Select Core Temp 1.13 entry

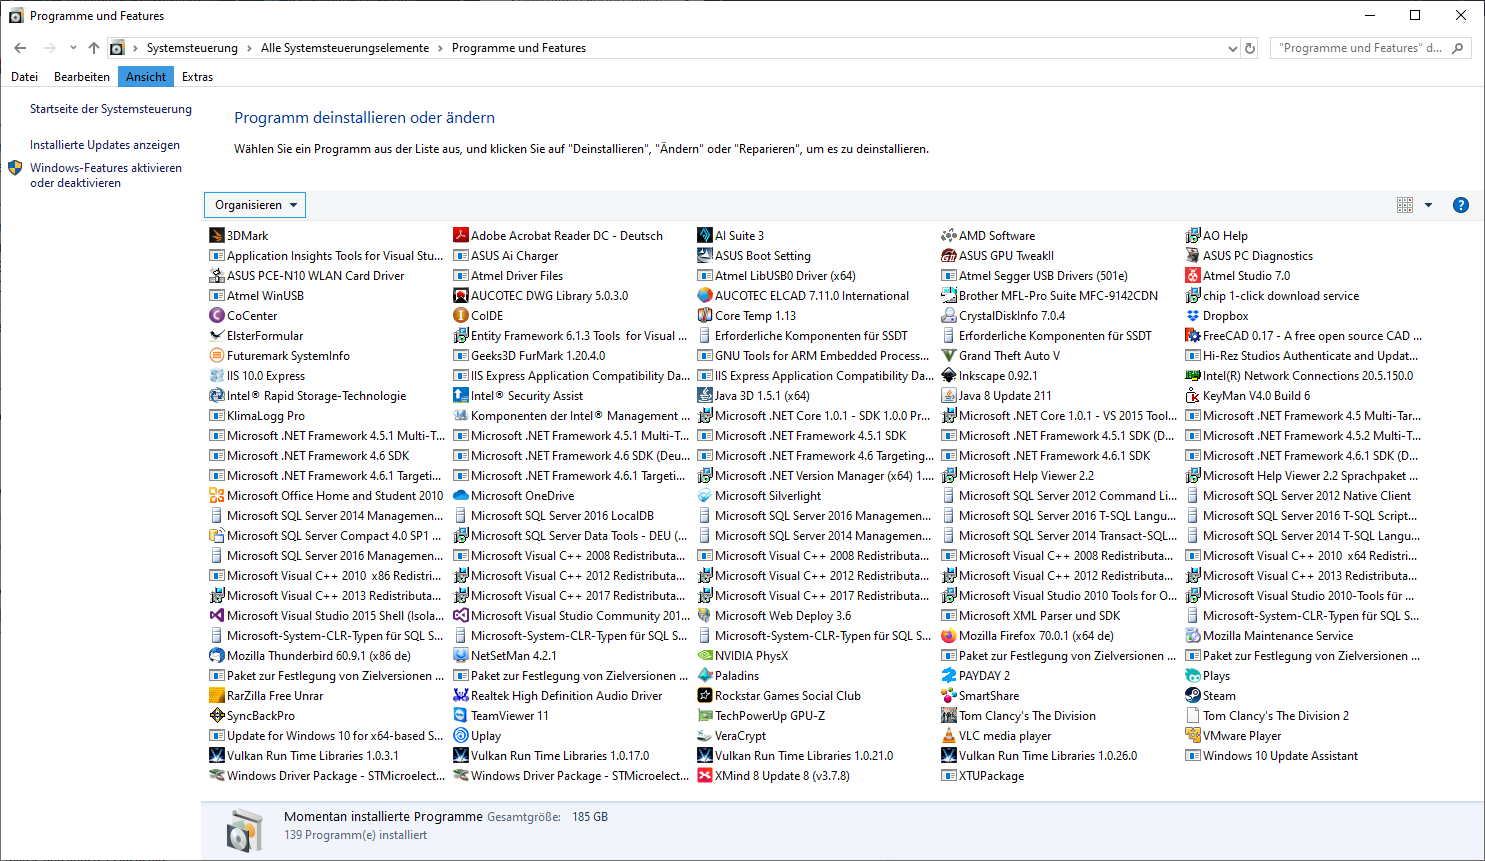pyautogui.click(x=746, y=316)
